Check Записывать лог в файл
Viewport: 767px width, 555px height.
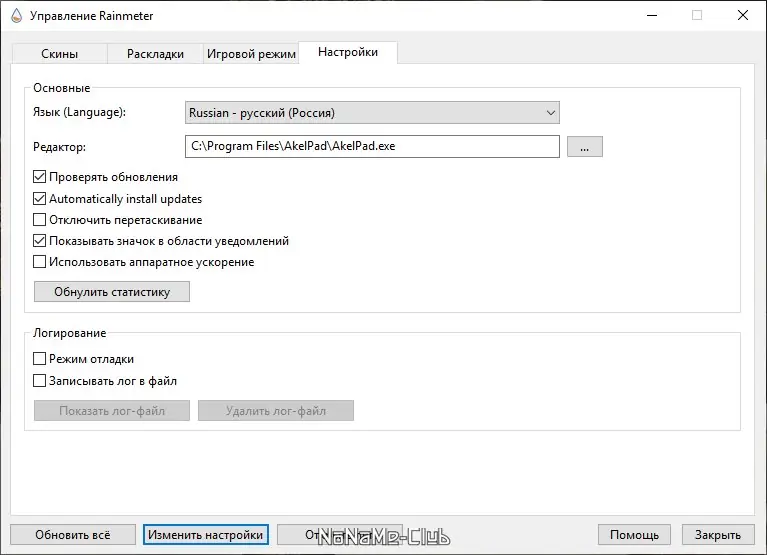pos(40,380)
